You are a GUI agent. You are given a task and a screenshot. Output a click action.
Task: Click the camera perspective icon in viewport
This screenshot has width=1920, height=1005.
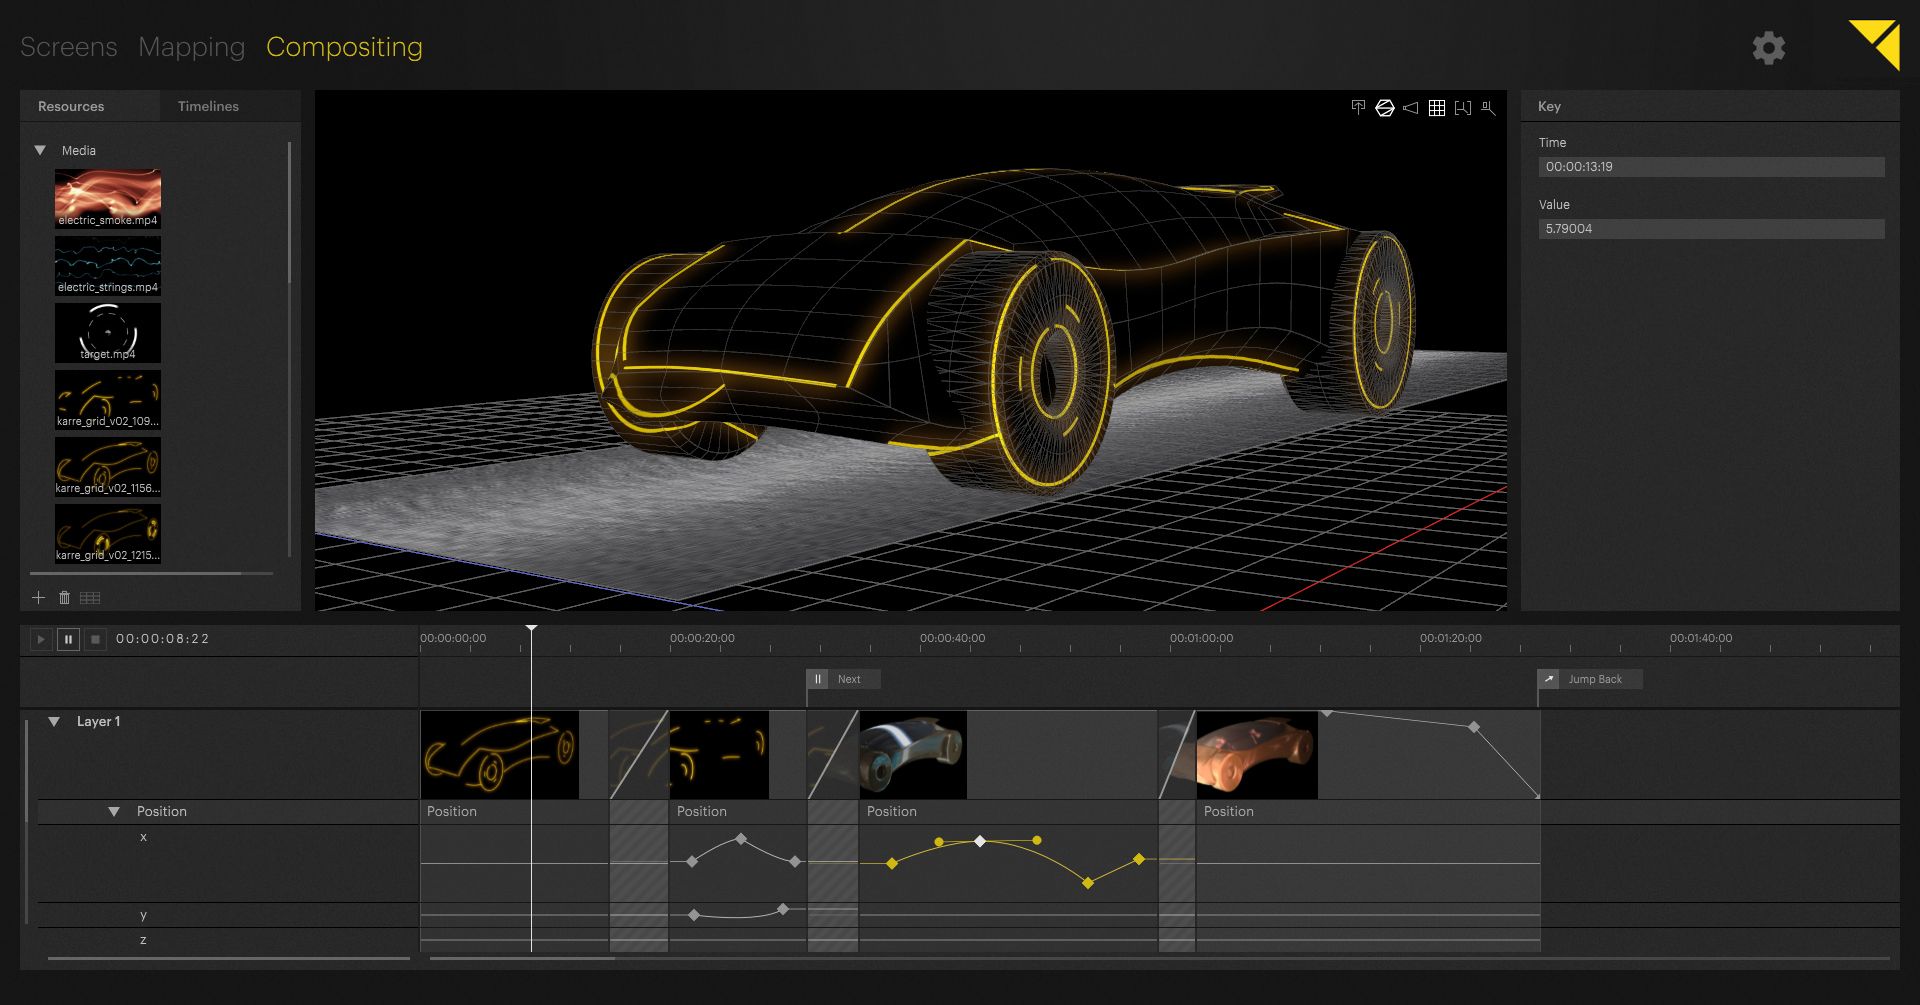click(1410, 108)
